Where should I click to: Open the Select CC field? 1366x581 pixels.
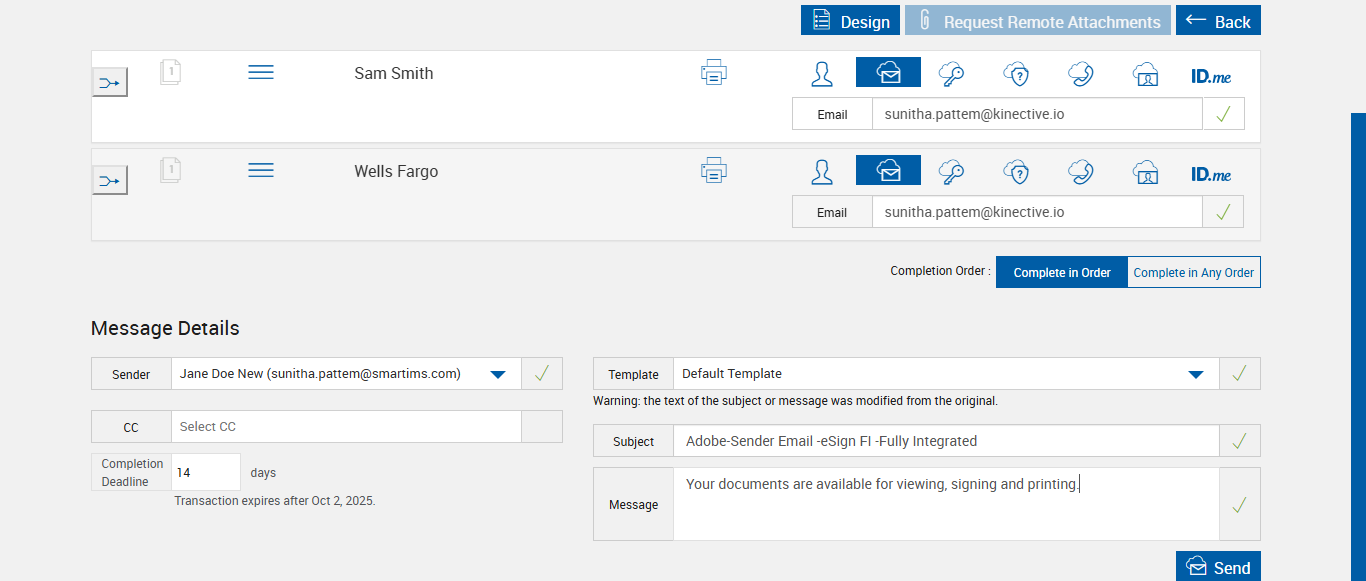tap(346, 427)
